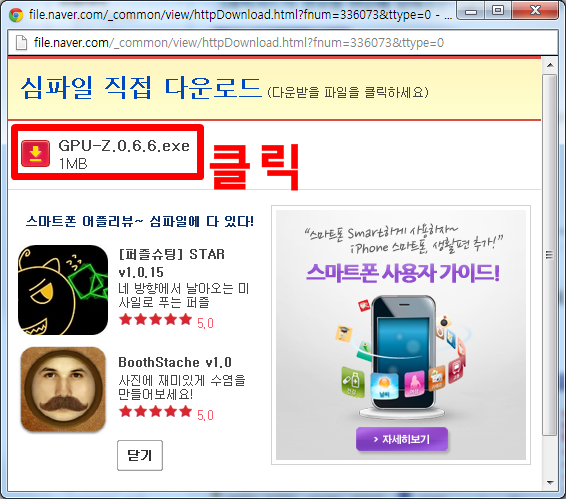Click the scrollbar down arrow

click(x=550, y=482)
